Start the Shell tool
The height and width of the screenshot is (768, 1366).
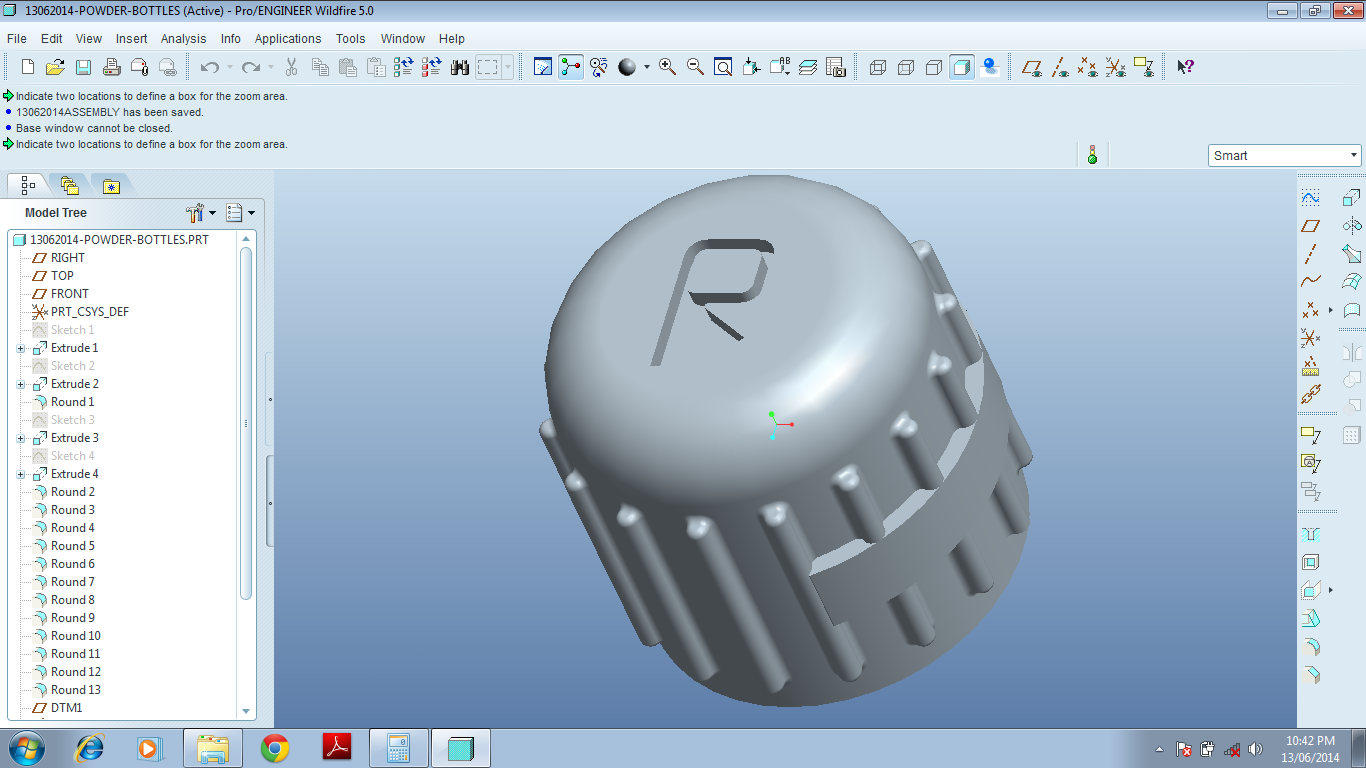(1311, 562)
